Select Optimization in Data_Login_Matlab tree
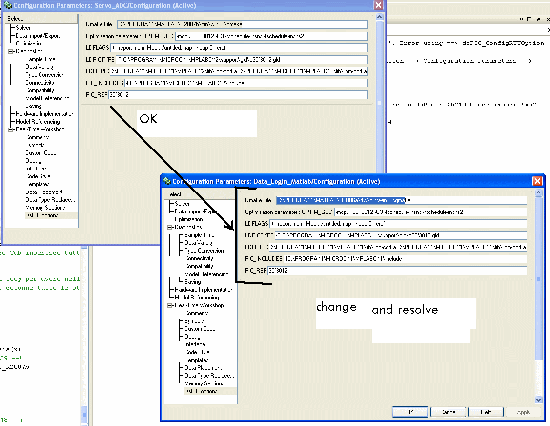The height and width of the screenshot is (426, 550). 189,219
